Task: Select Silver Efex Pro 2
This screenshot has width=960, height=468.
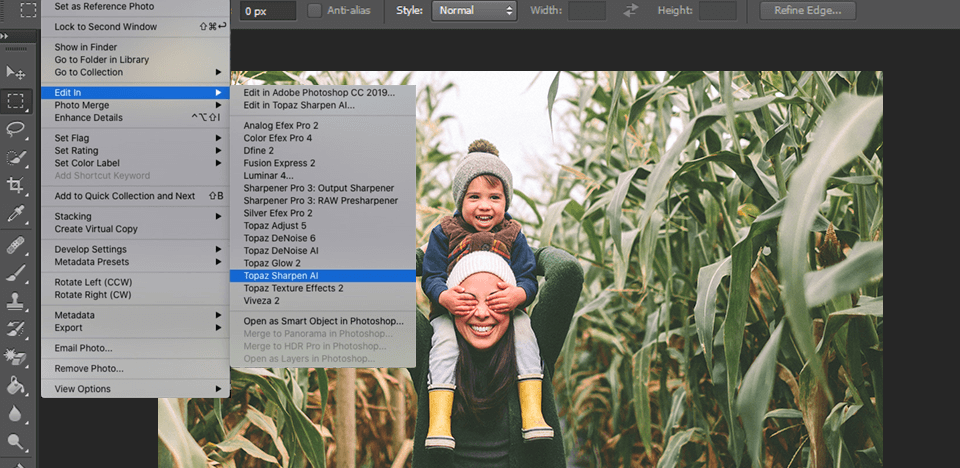Action: tap(323, 213)
